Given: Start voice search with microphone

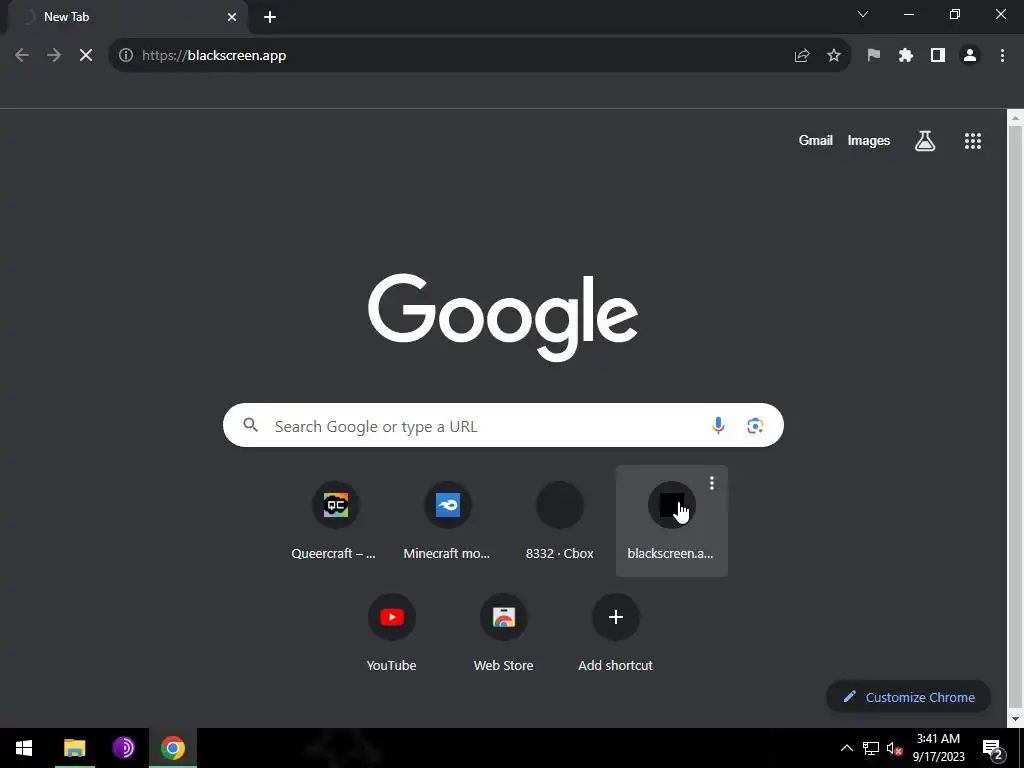Looking at the screenshot, I should [718, 426].
